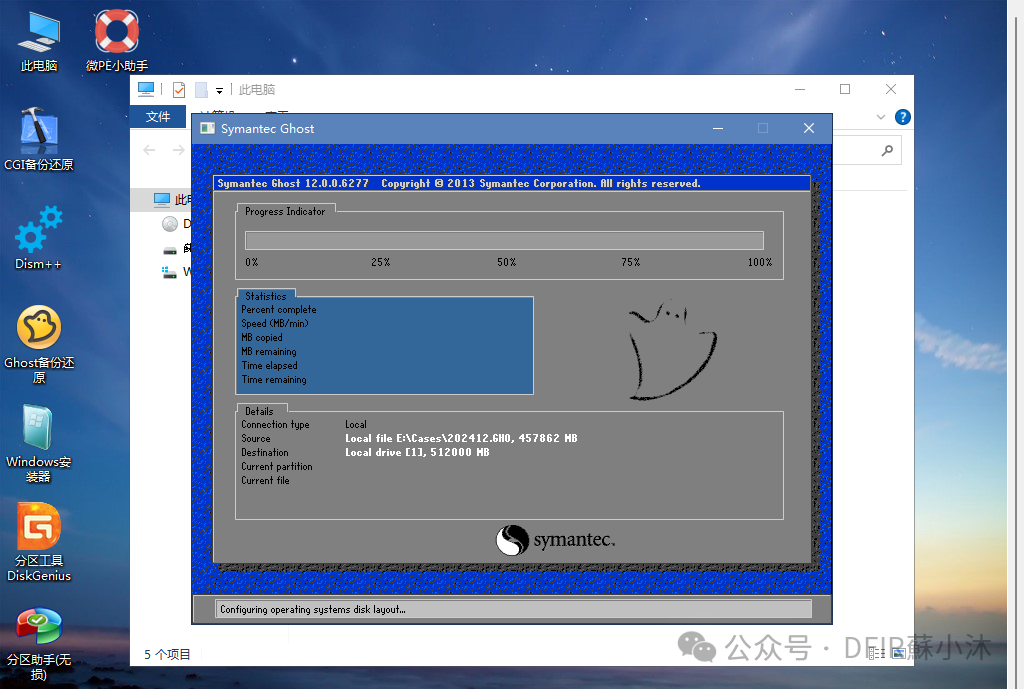Viewport: 1024px width, 689px height.
Task: Close the Symantec Ghost window
Action: [x=808, y=128]
